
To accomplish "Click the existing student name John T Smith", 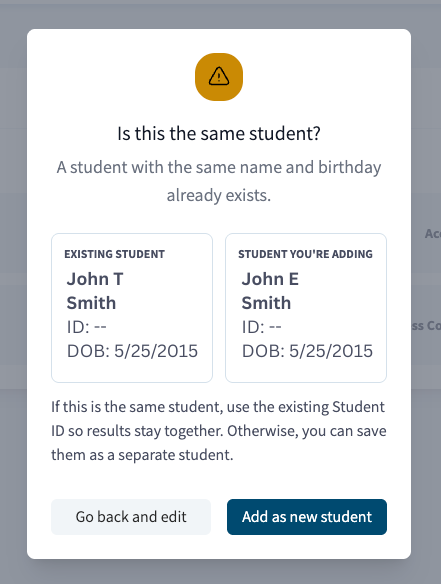I will 95,291.
